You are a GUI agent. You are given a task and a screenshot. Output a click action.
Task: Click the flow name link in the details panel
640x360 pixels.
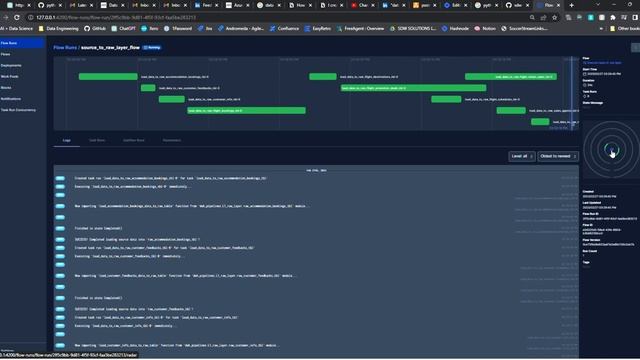point(602,63)
